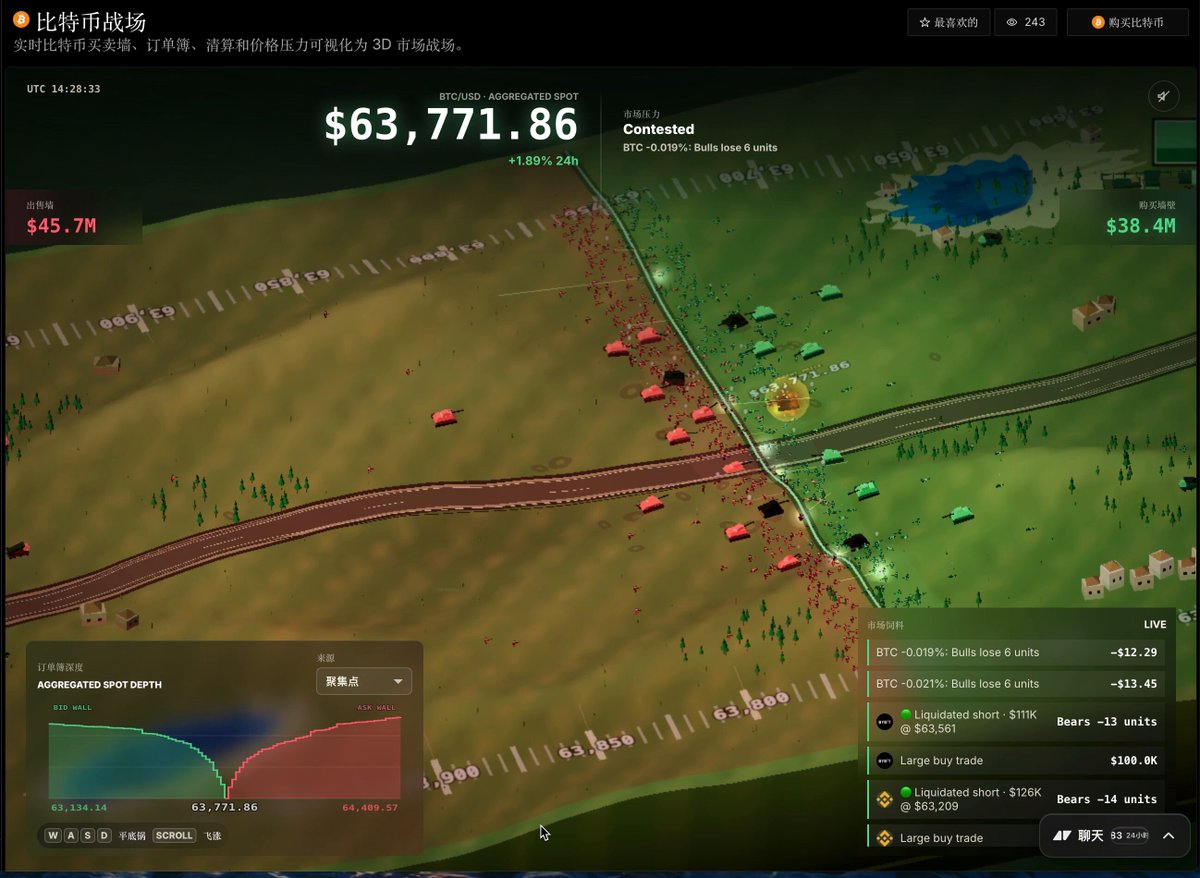This screenshot has width=1200, height=878.
Task: Click the red ask wall area of the depth chart
Action: [x=330, y=765]
